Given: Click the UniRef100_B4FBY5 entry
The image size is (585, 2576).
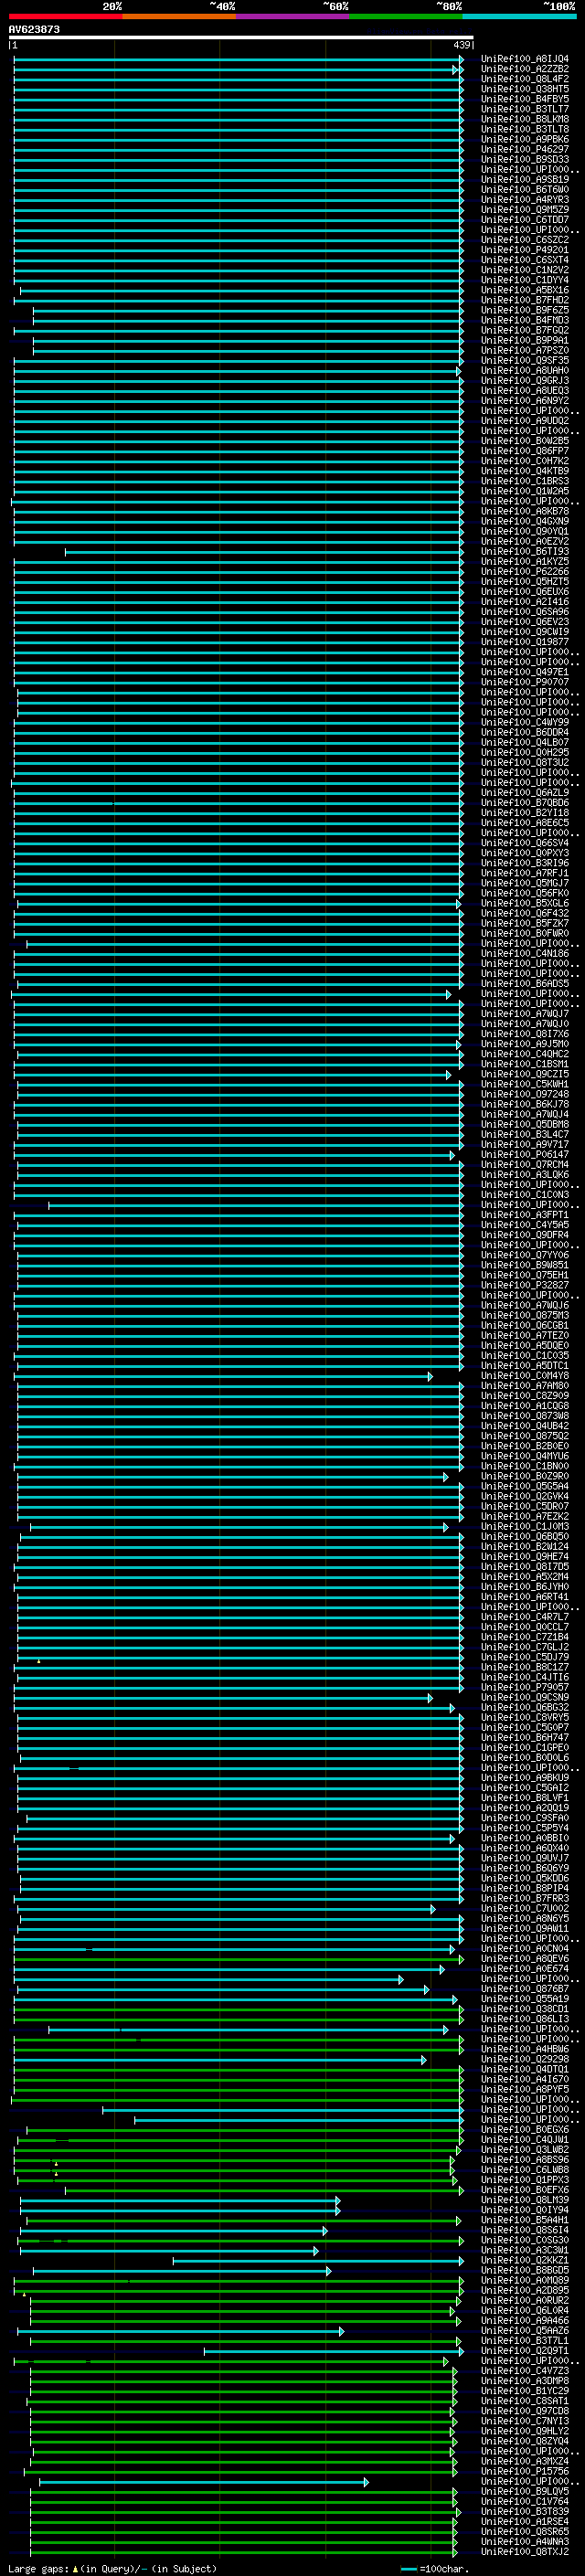Looking at the screenshot, I should (524, 99).
